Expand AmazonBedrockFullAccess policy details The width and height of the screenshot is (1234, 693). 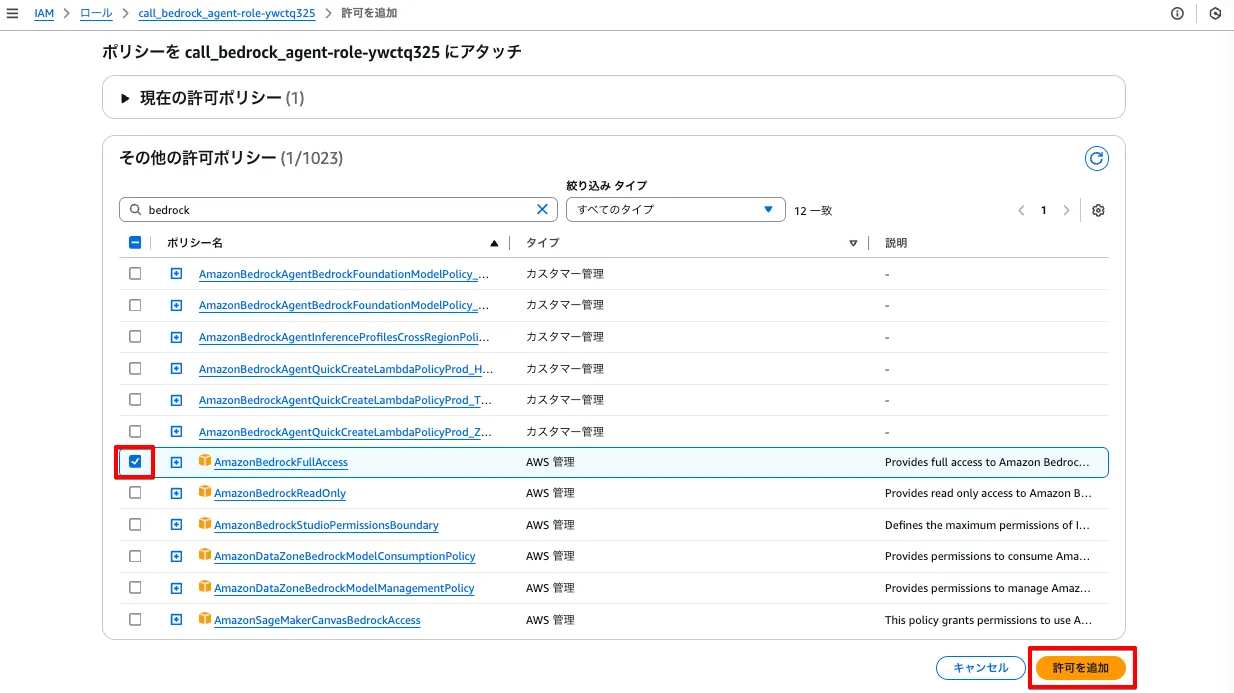[x=176, y=462]
